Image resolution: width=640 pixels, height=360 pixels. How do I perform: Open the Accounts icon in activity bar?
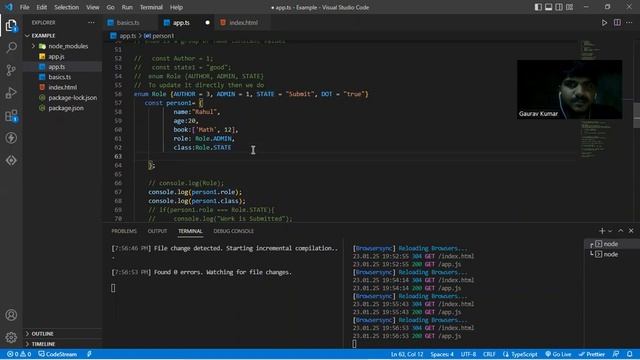coord(11,315)
